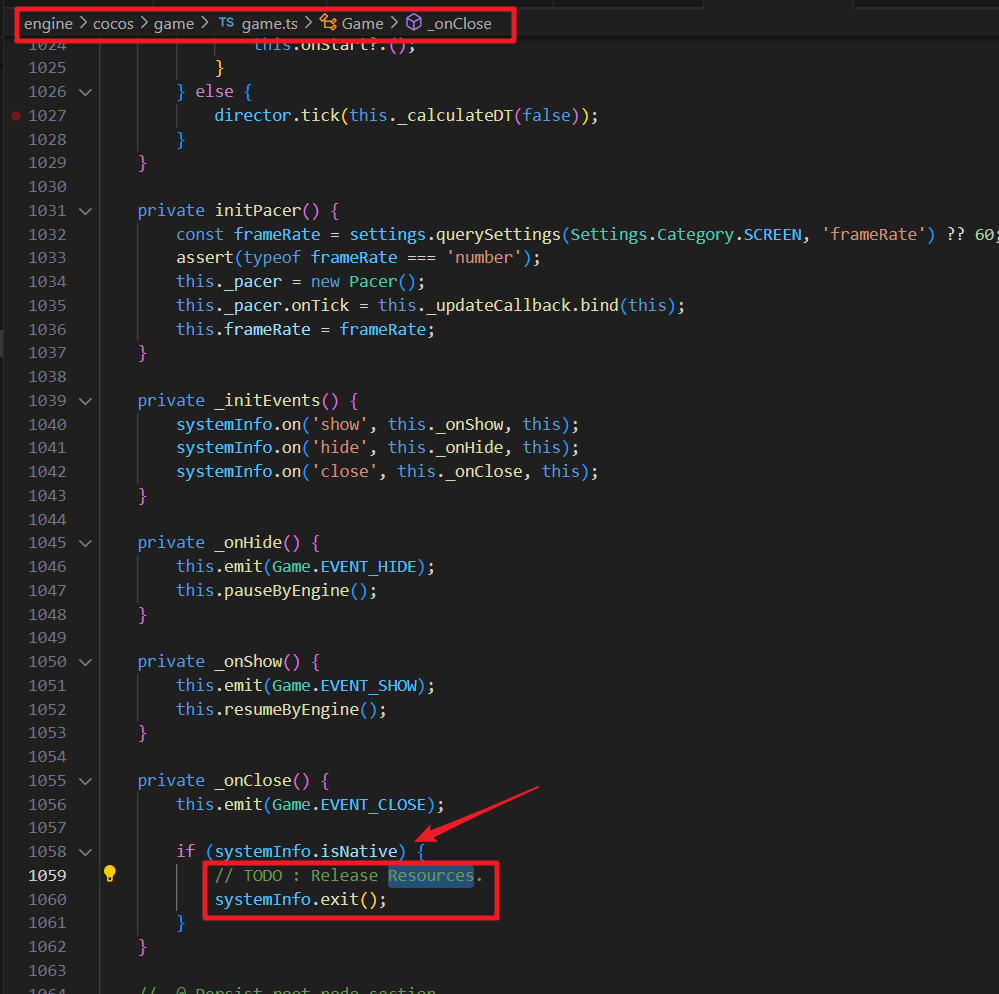Fold the _onHide method at line 1045
Screen dimensions: 999x994
tap(85, 544)
